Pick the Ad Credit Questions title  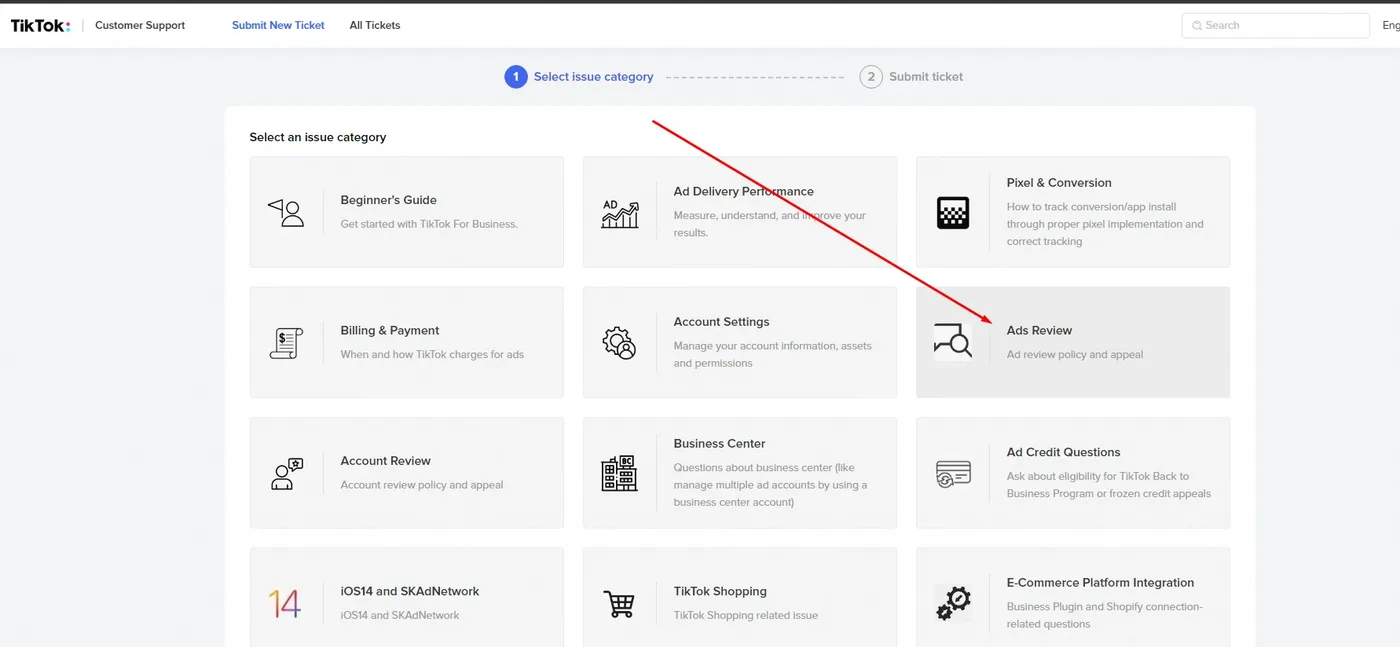click(x=1063, y=452)
